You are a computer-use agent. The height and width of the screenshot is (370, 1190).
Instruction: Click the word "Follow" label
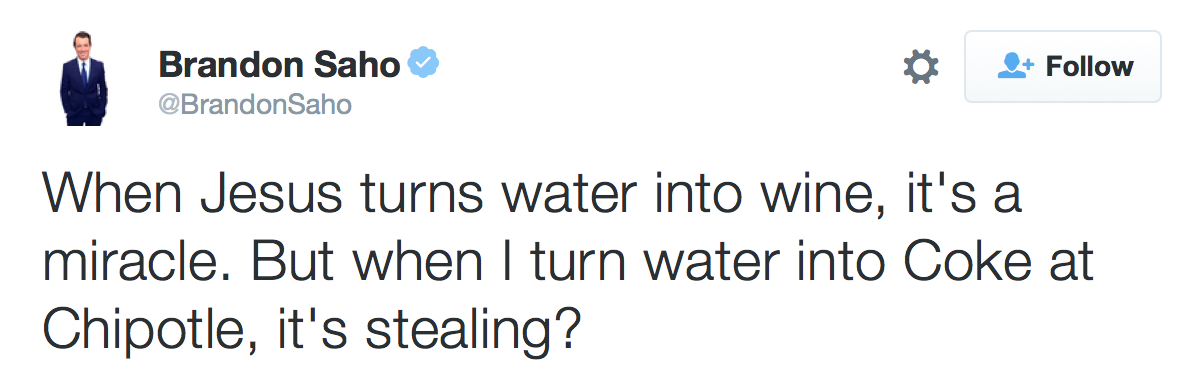coord(1090,67)
